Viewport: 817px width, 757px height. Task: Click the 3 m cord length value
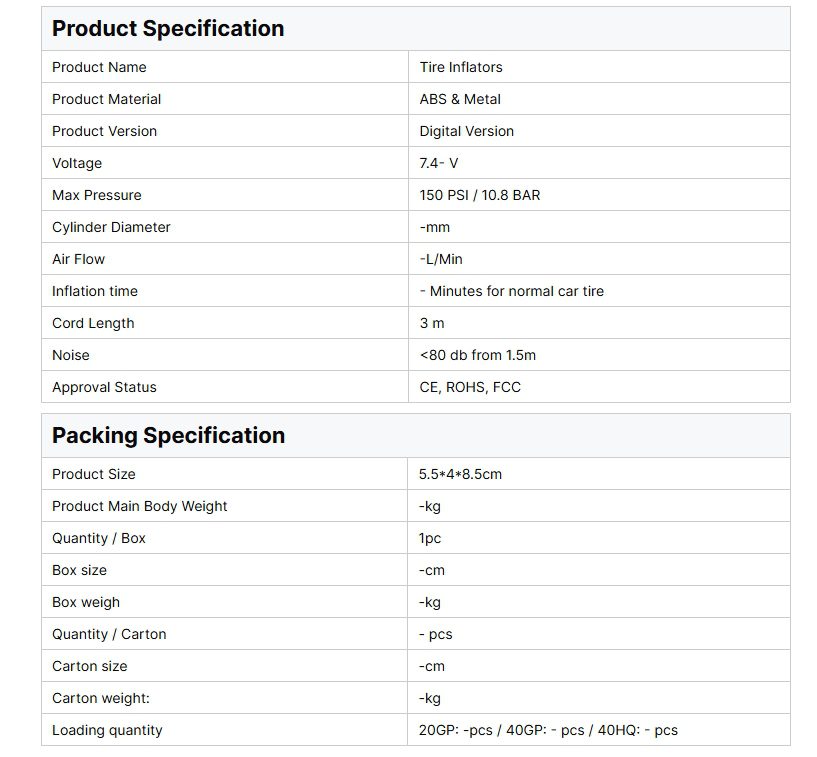pyautogui.click(x=432, y=323)
